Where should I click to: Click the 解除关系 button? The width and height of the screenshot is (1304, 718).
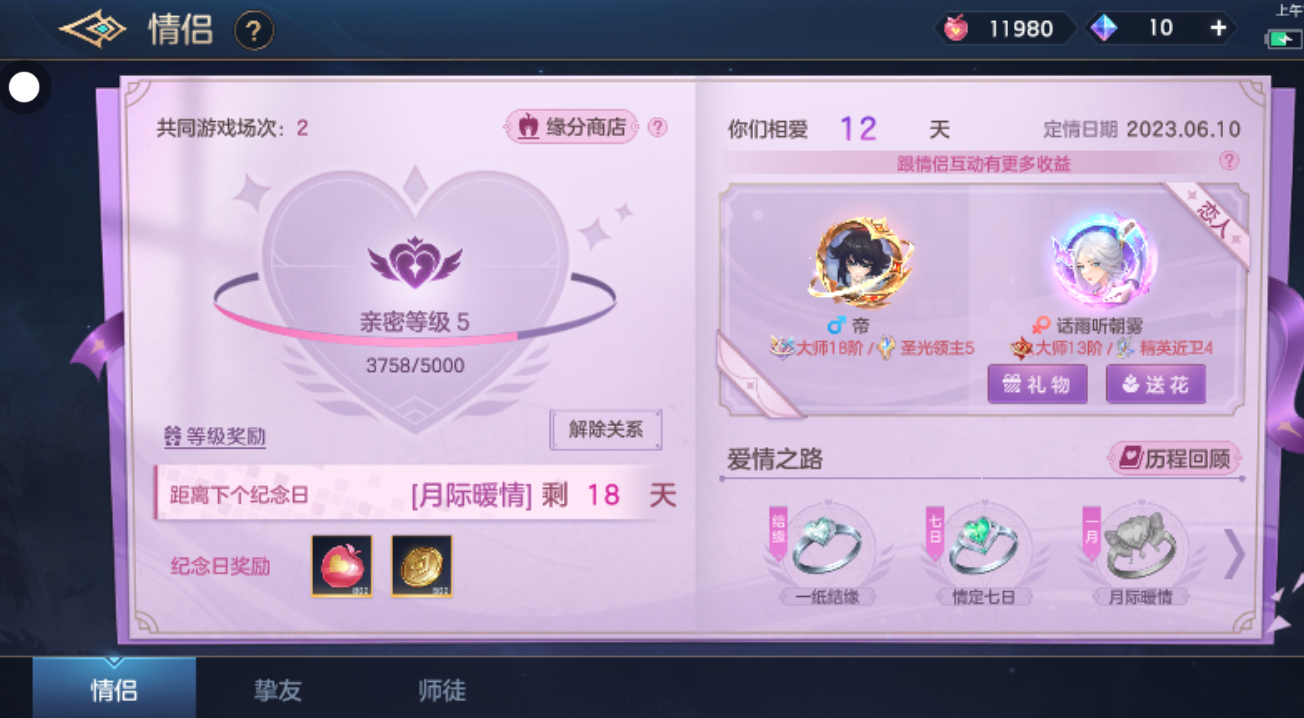click(x=606, y=429)
